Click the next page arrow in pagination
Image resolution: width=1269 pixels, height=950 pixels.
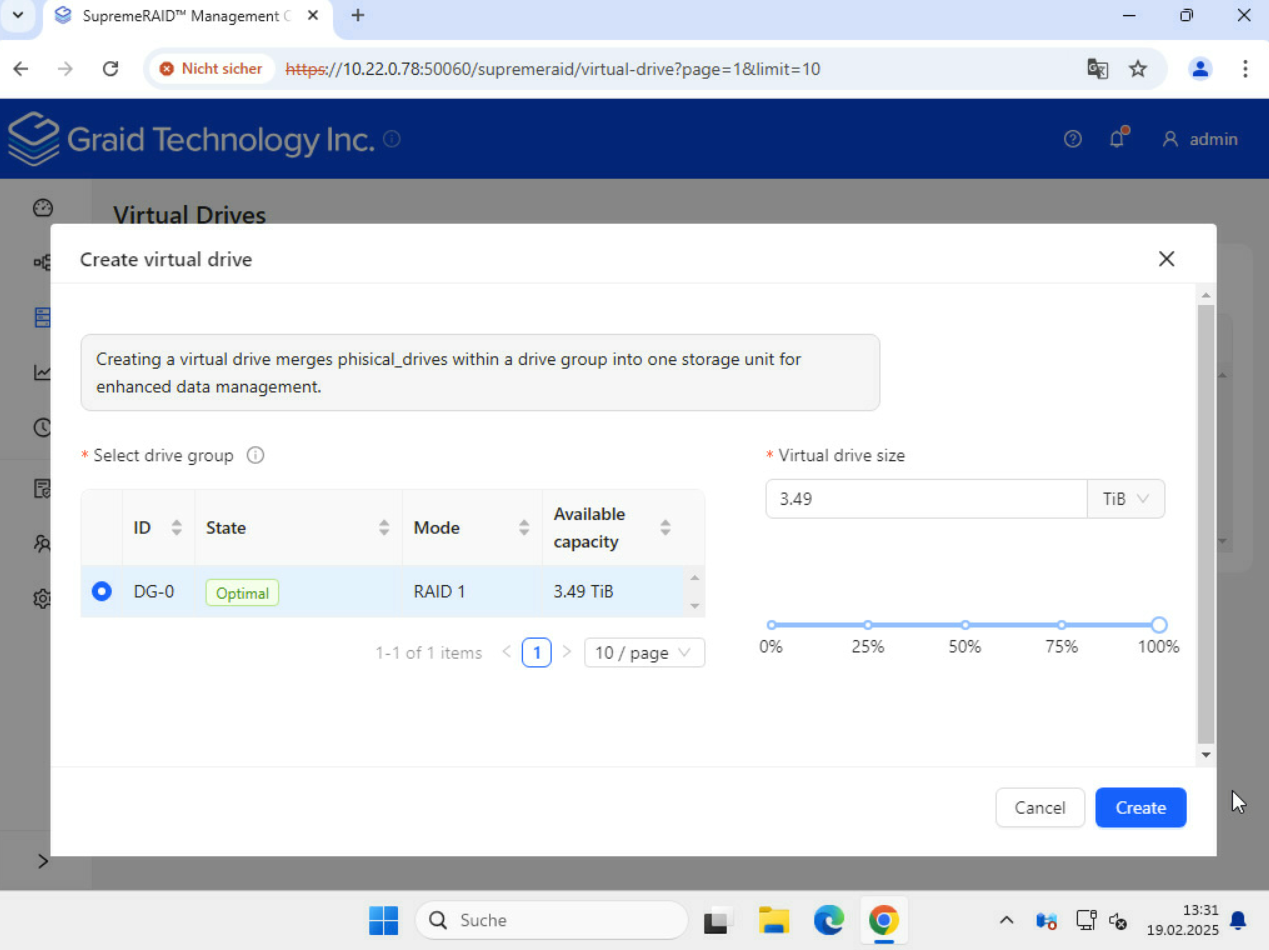[567, 652]
